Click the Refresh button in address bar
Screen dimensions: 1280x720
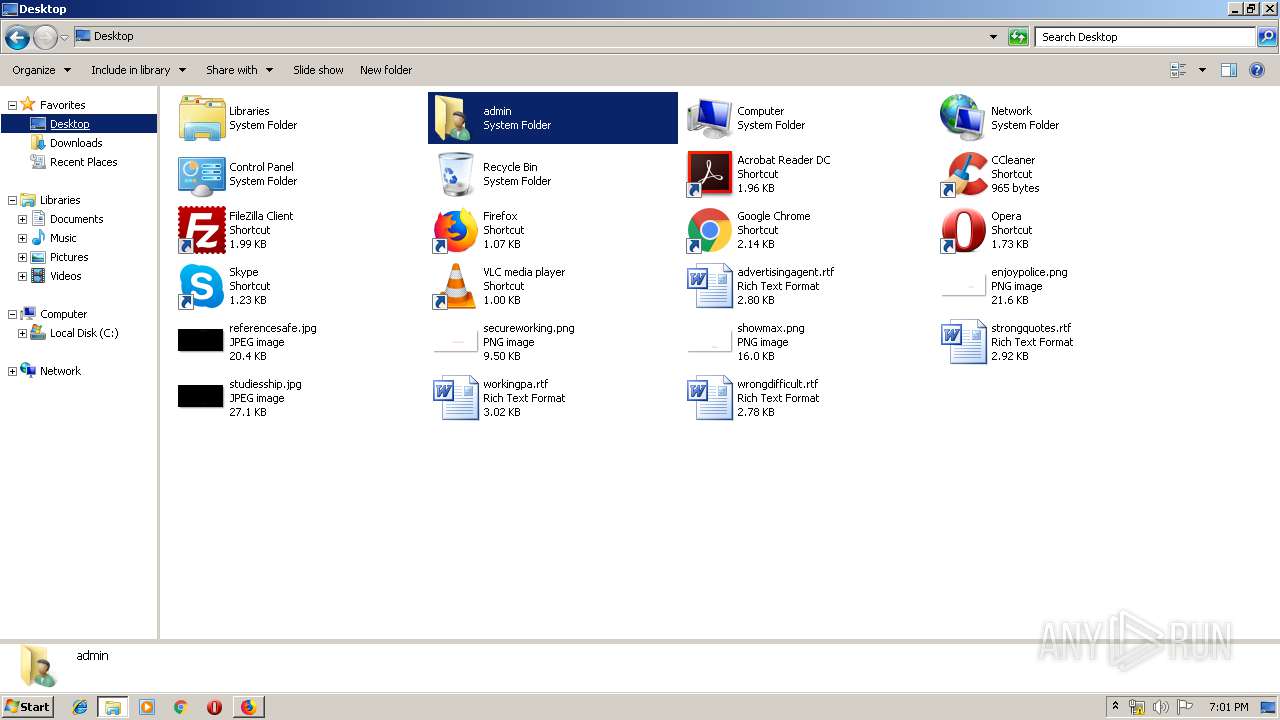coord(1018,37)
